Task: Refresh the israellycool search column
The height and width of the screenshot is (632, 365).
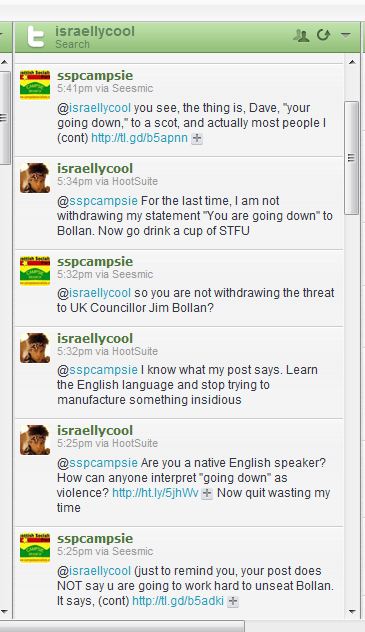Action: [x=324, y=35]
